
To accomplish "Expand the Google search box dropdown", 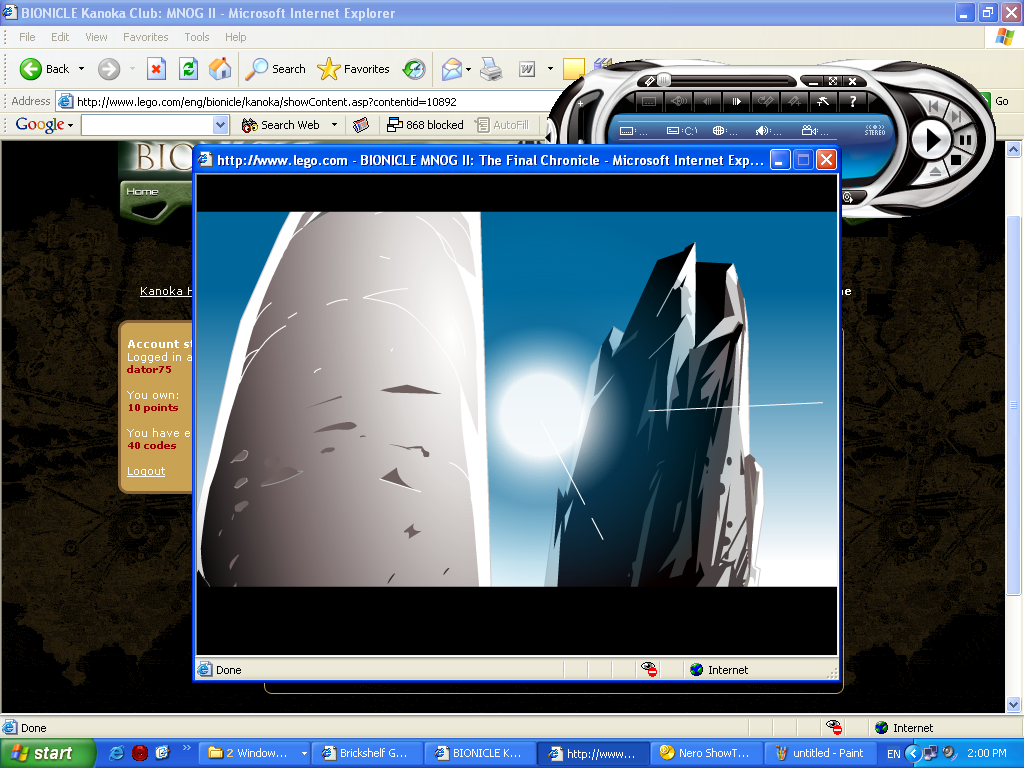I will pyautogui.click(x=220, y=125).
